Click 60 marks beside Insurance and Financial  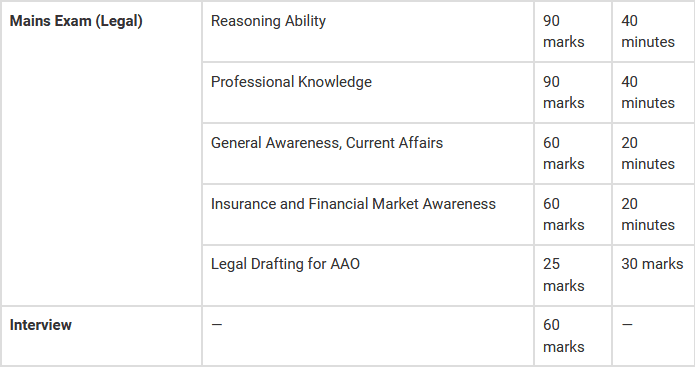pos(563,214)
